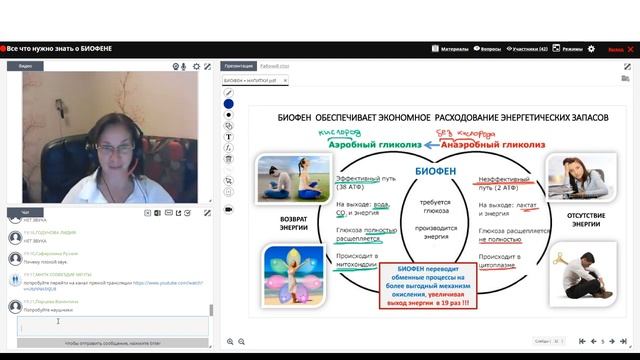Screen dimensions: 640x360
Task: Select the Text tool marked T
Action: pyautogui.click(x=229, y=137)
